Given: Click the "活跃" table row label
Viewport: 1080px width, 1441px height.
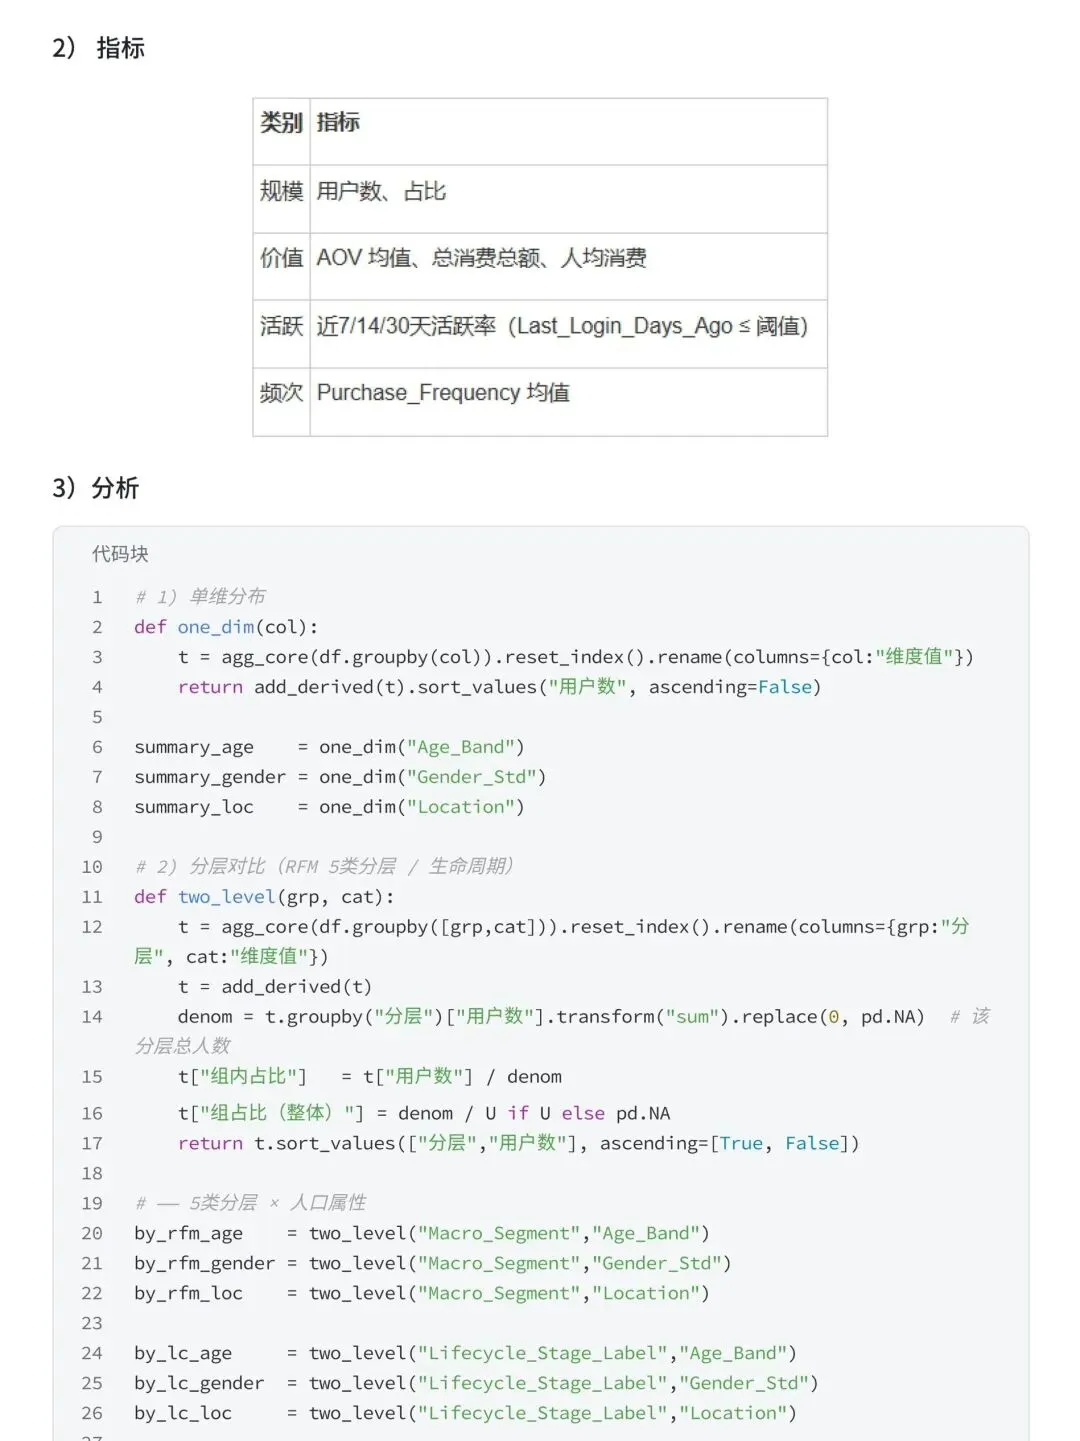Looking at the screenshot, I should pyautogui.click(x=281, y=326).
